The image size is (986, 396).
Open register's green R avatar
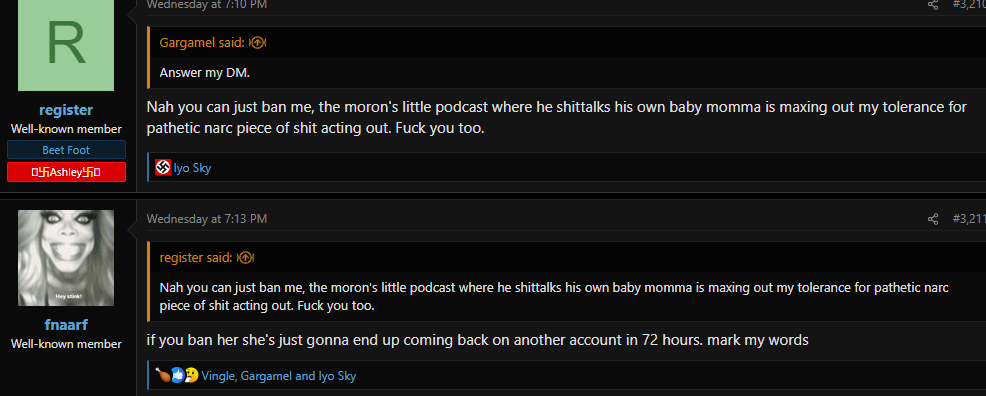(66, 43)
